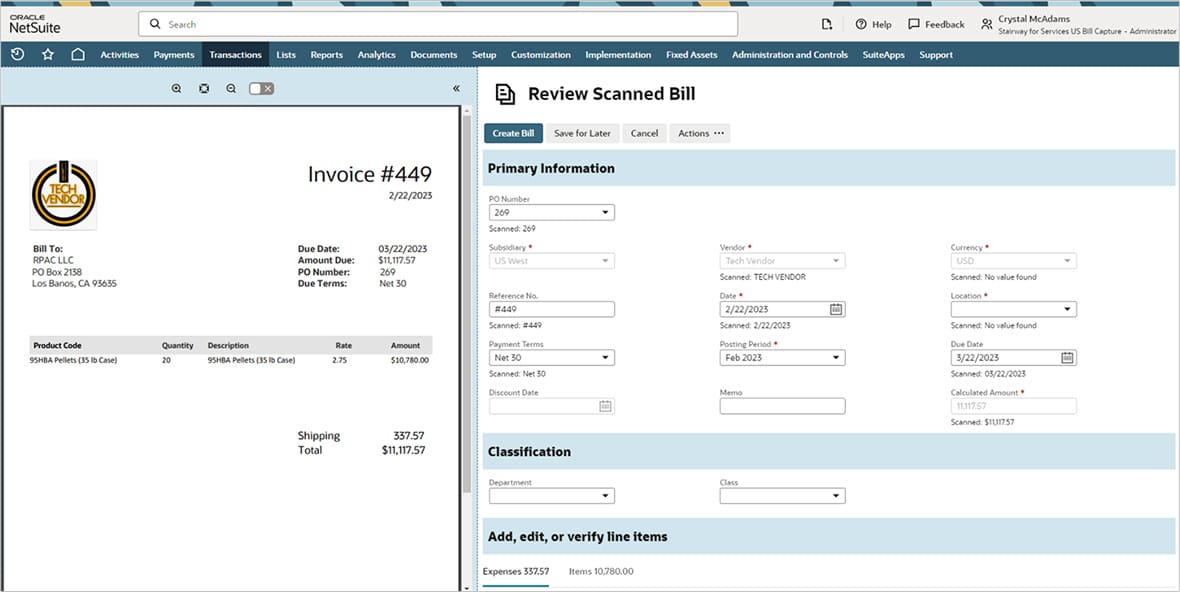
Task: Collapse the invoice preview panel
Action: click(456, 88)
